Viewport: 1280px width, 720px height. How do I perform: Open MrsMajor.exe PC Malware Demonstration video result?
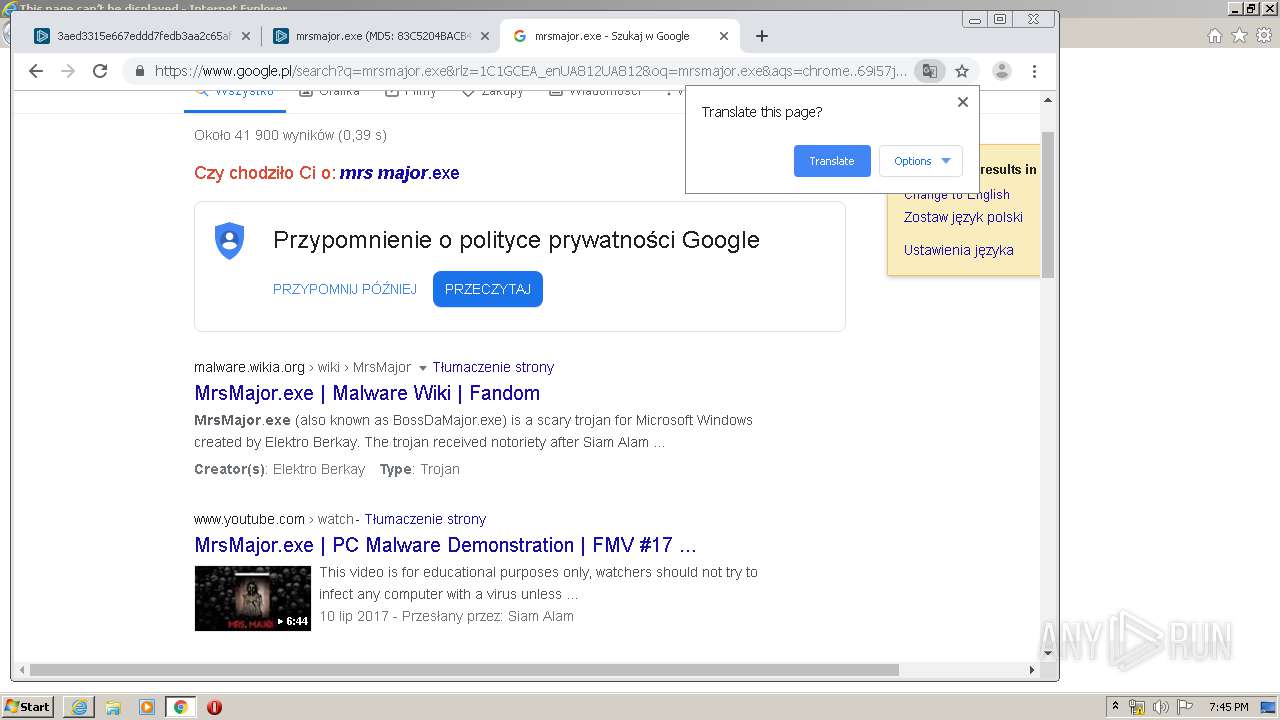click(x=445, y=545)
